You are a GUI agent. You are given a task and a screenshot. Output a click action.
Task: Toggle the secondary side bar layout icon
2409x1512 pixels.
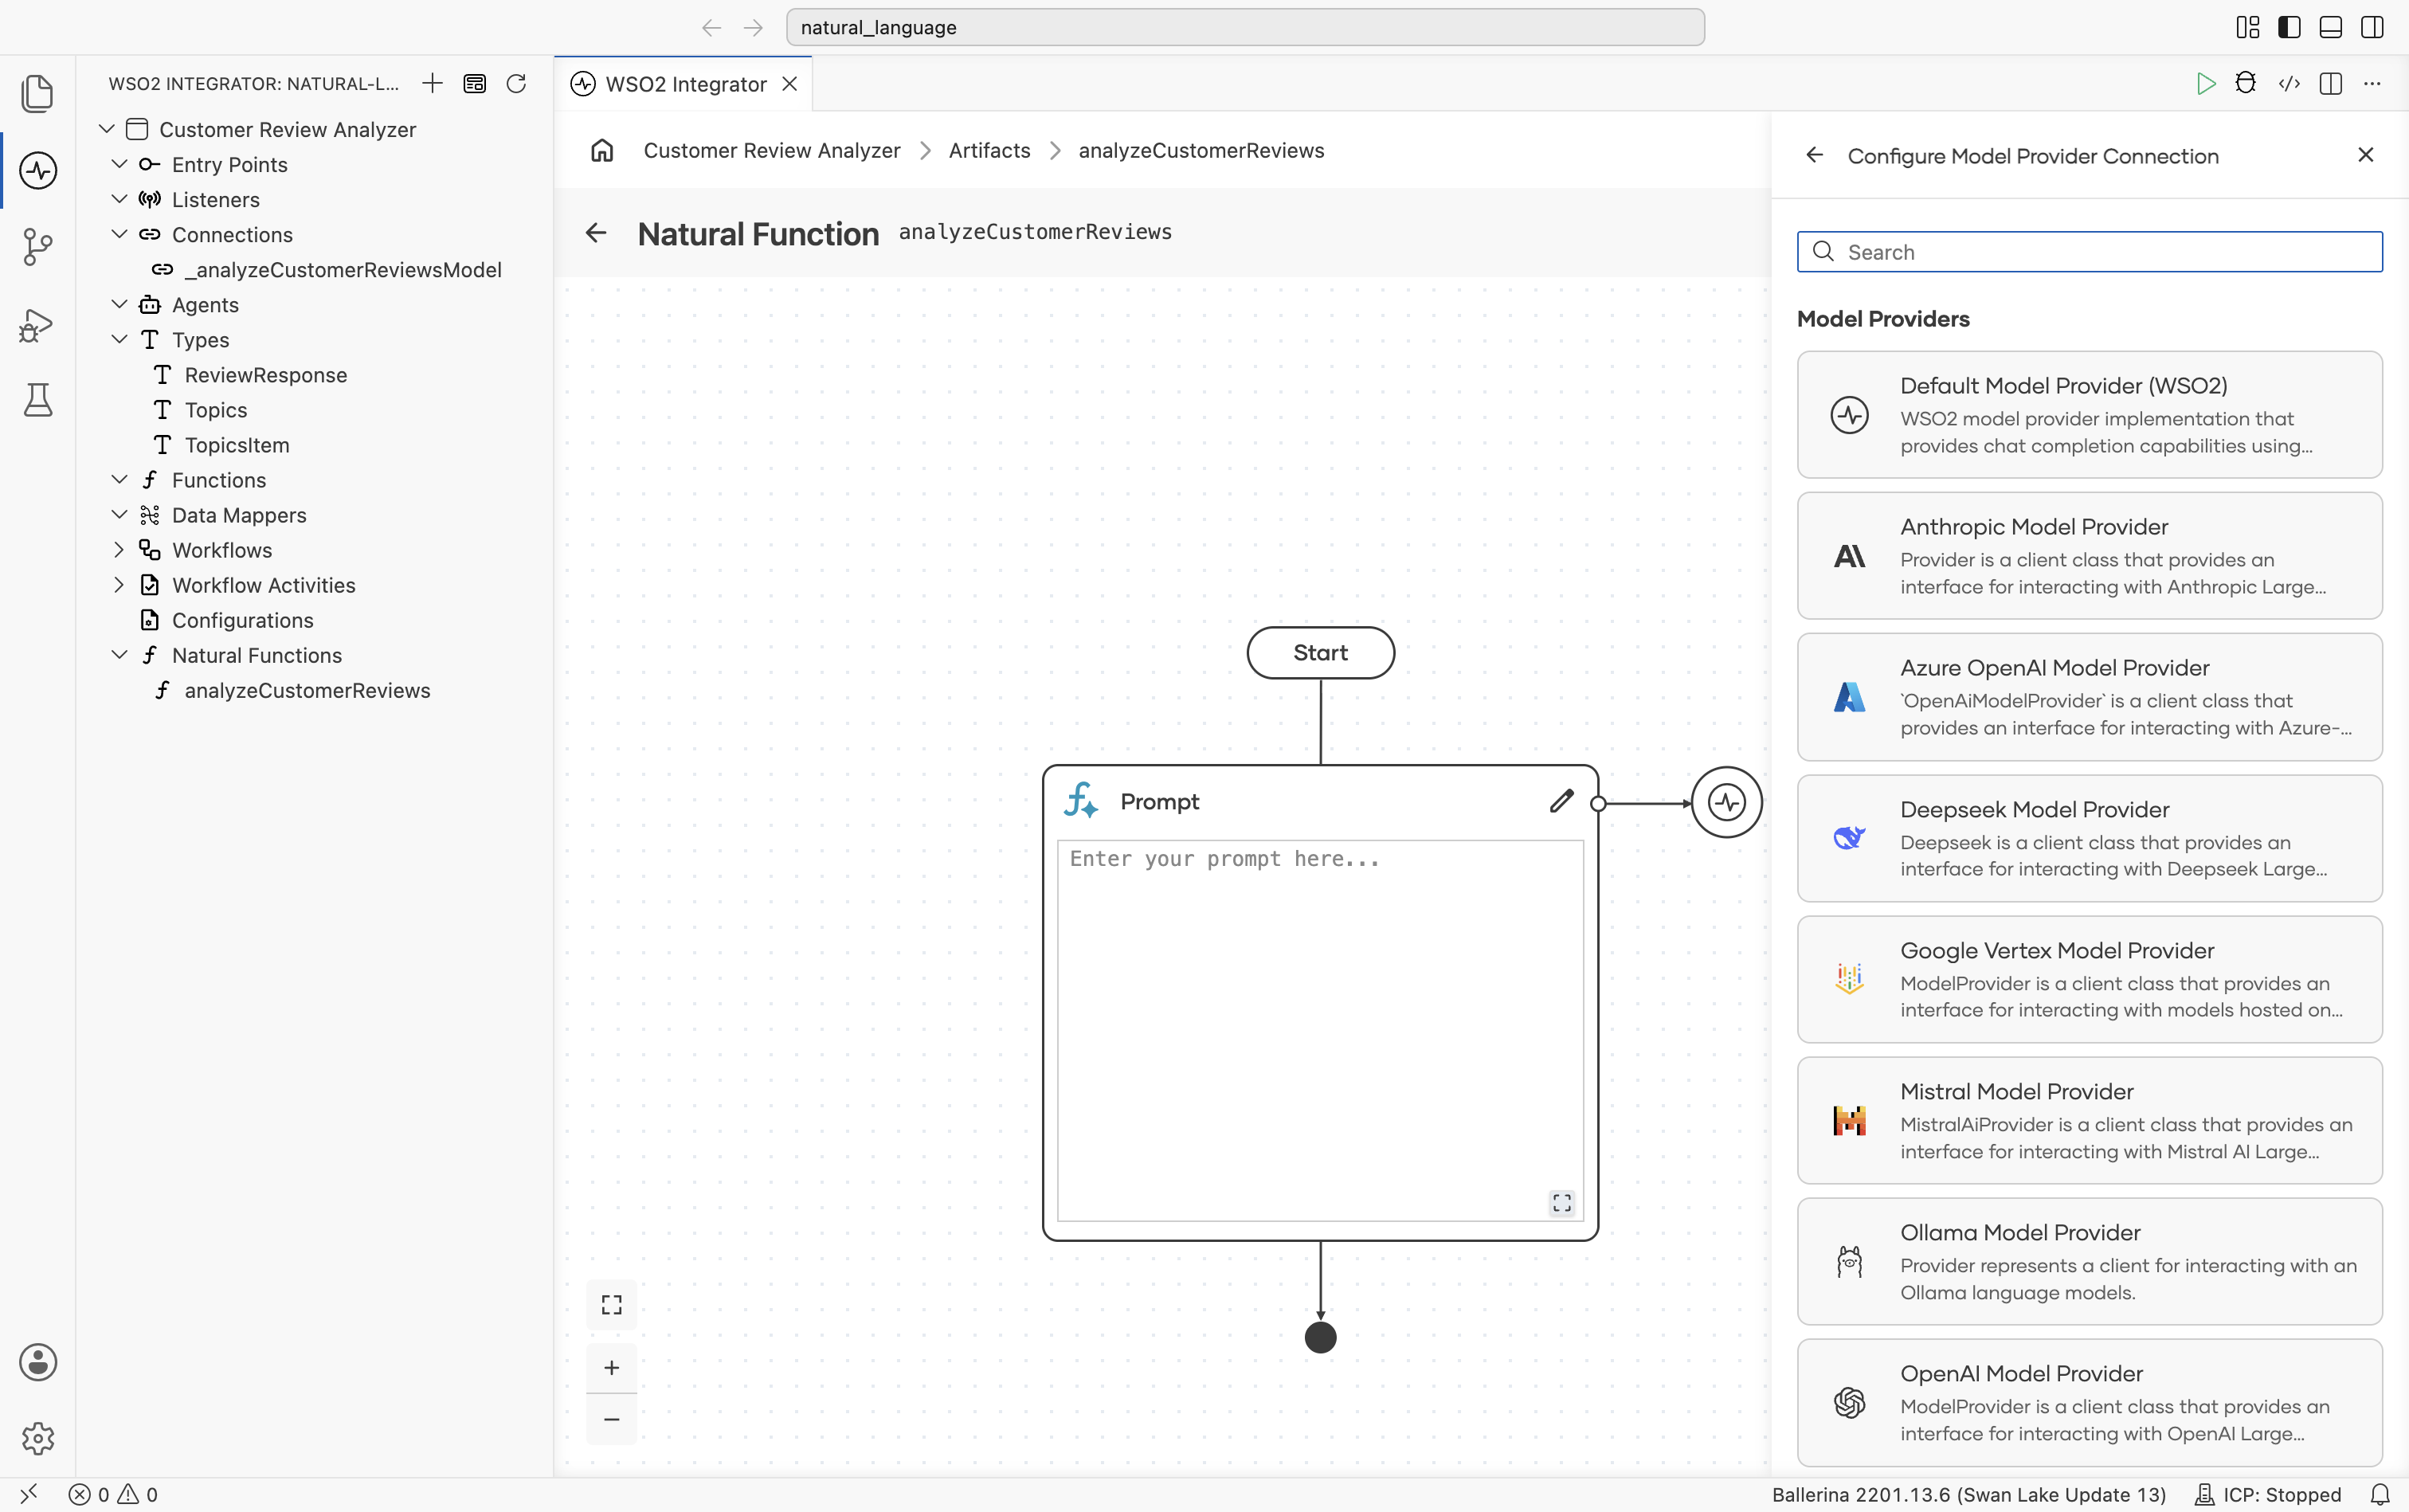[2372, 27]
